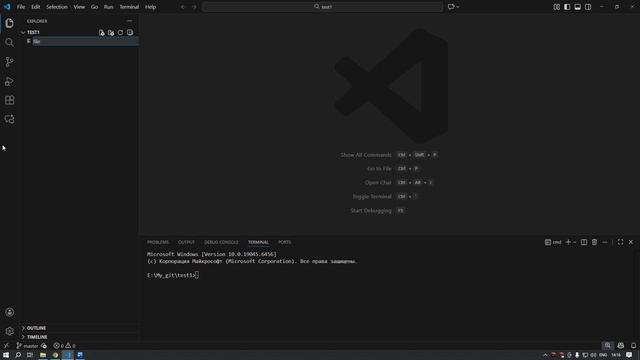Viewport: 640px width, 360px height.
Task: Collapse the TEST1 folder section
Action: (x=23, y=32)
